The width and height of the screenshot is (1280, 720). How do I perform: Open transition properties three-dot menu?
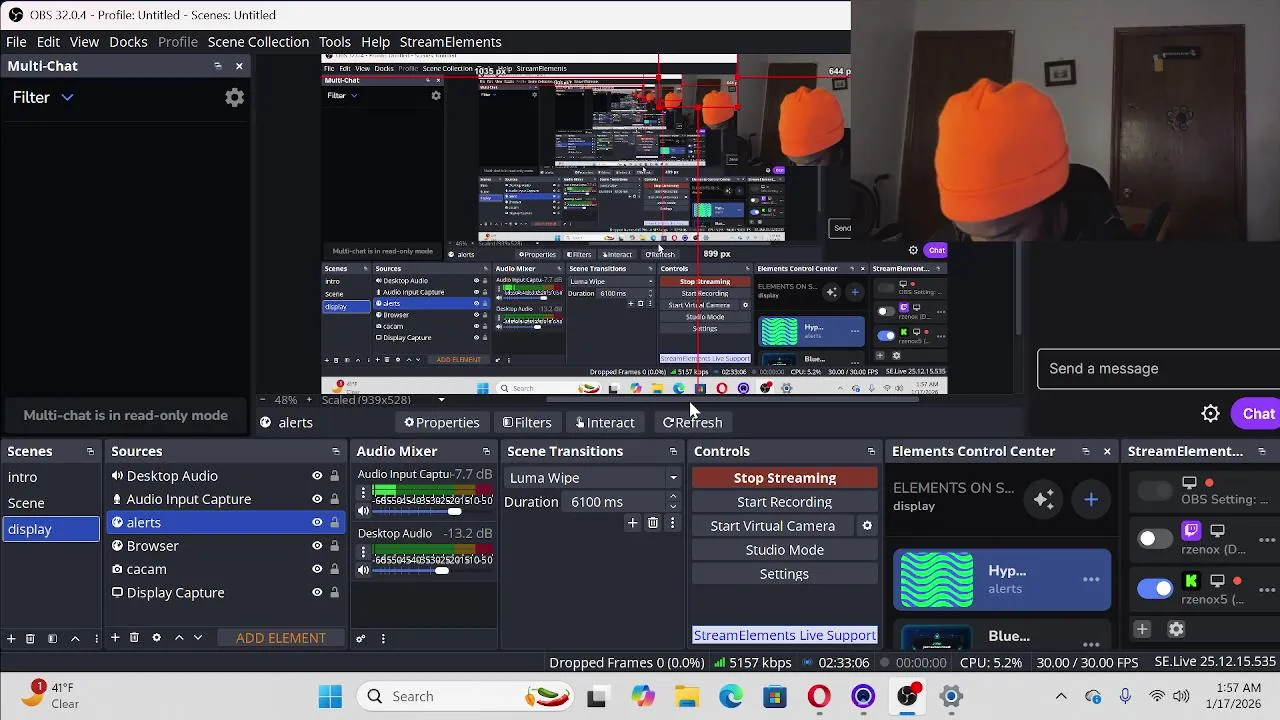pos(672,523)
